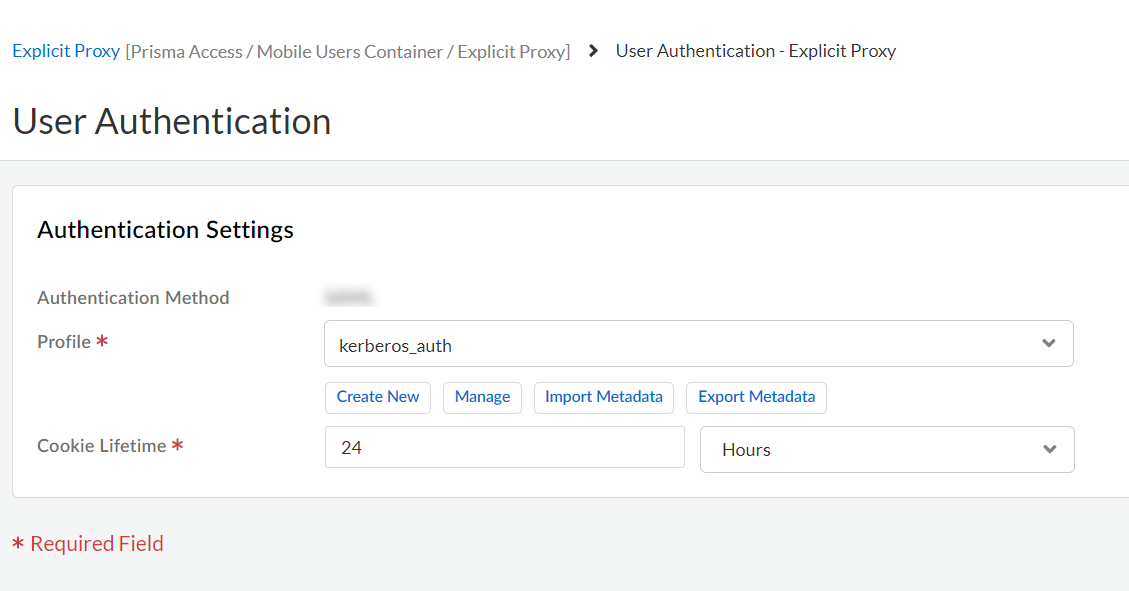Click the Profile field label
Viewport: 1129px width, 591px height.
[x=65, y=342]
